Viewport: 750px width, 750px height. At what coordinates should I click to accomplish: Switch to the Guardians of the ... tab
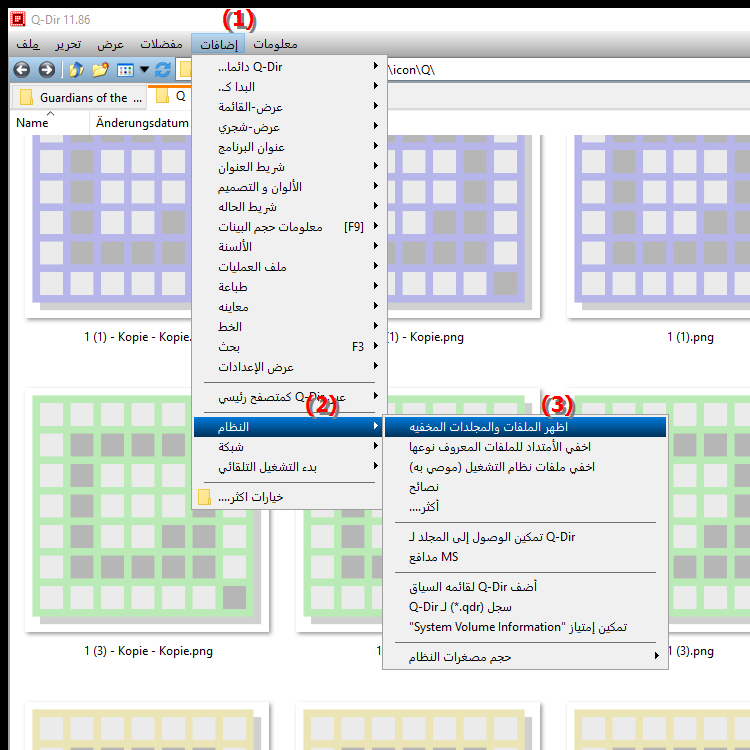[x=79, y=98]
